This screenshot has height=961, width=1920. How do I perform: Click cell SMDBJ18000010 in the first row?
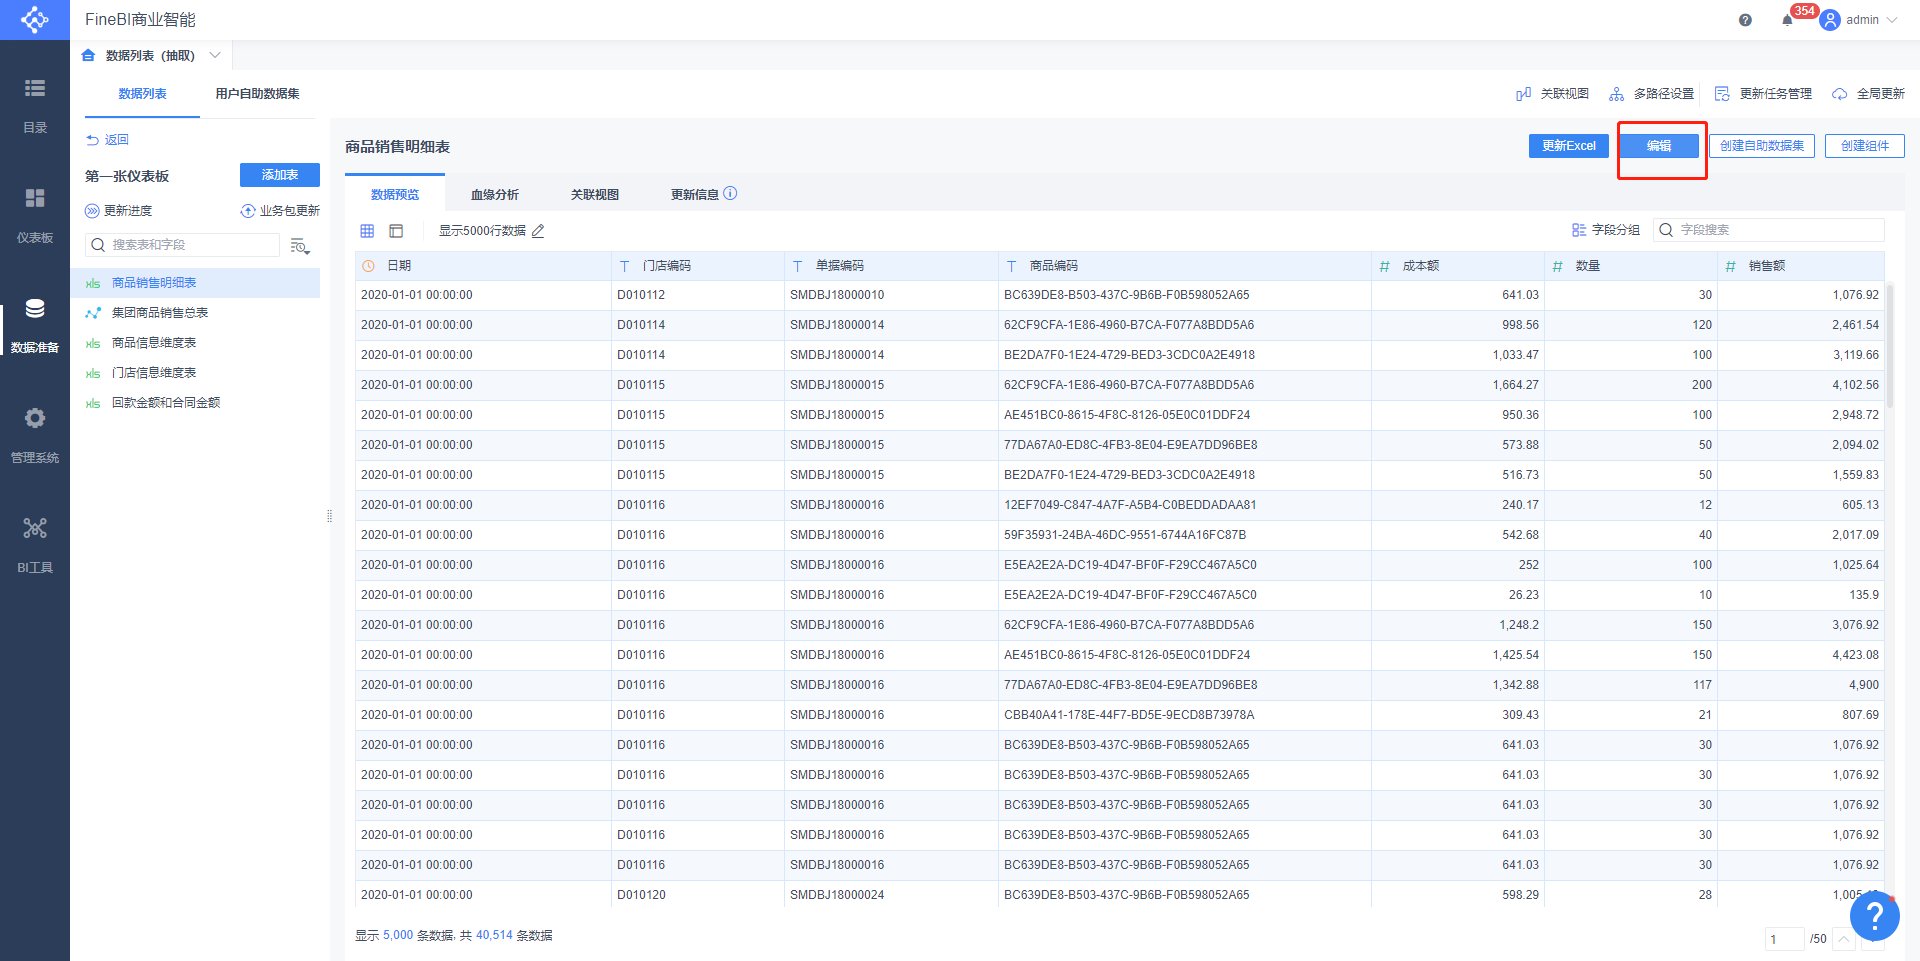[891, 295]
